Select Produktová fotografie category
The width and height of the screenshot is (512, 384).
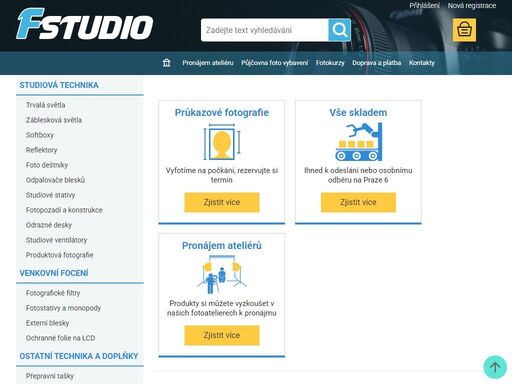tap(59, 255)
